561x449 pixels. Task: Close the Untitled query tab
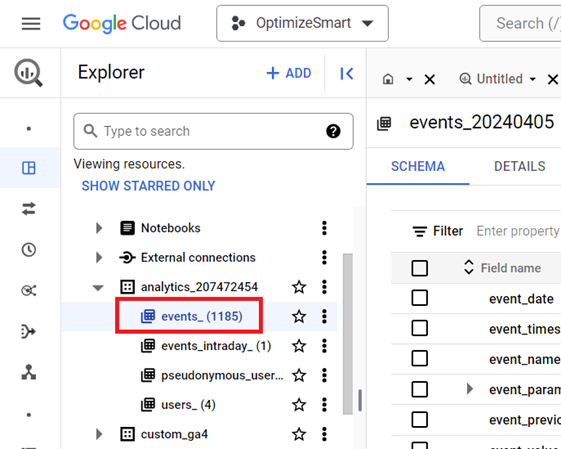pyautogui.click(x=553, y=79)
